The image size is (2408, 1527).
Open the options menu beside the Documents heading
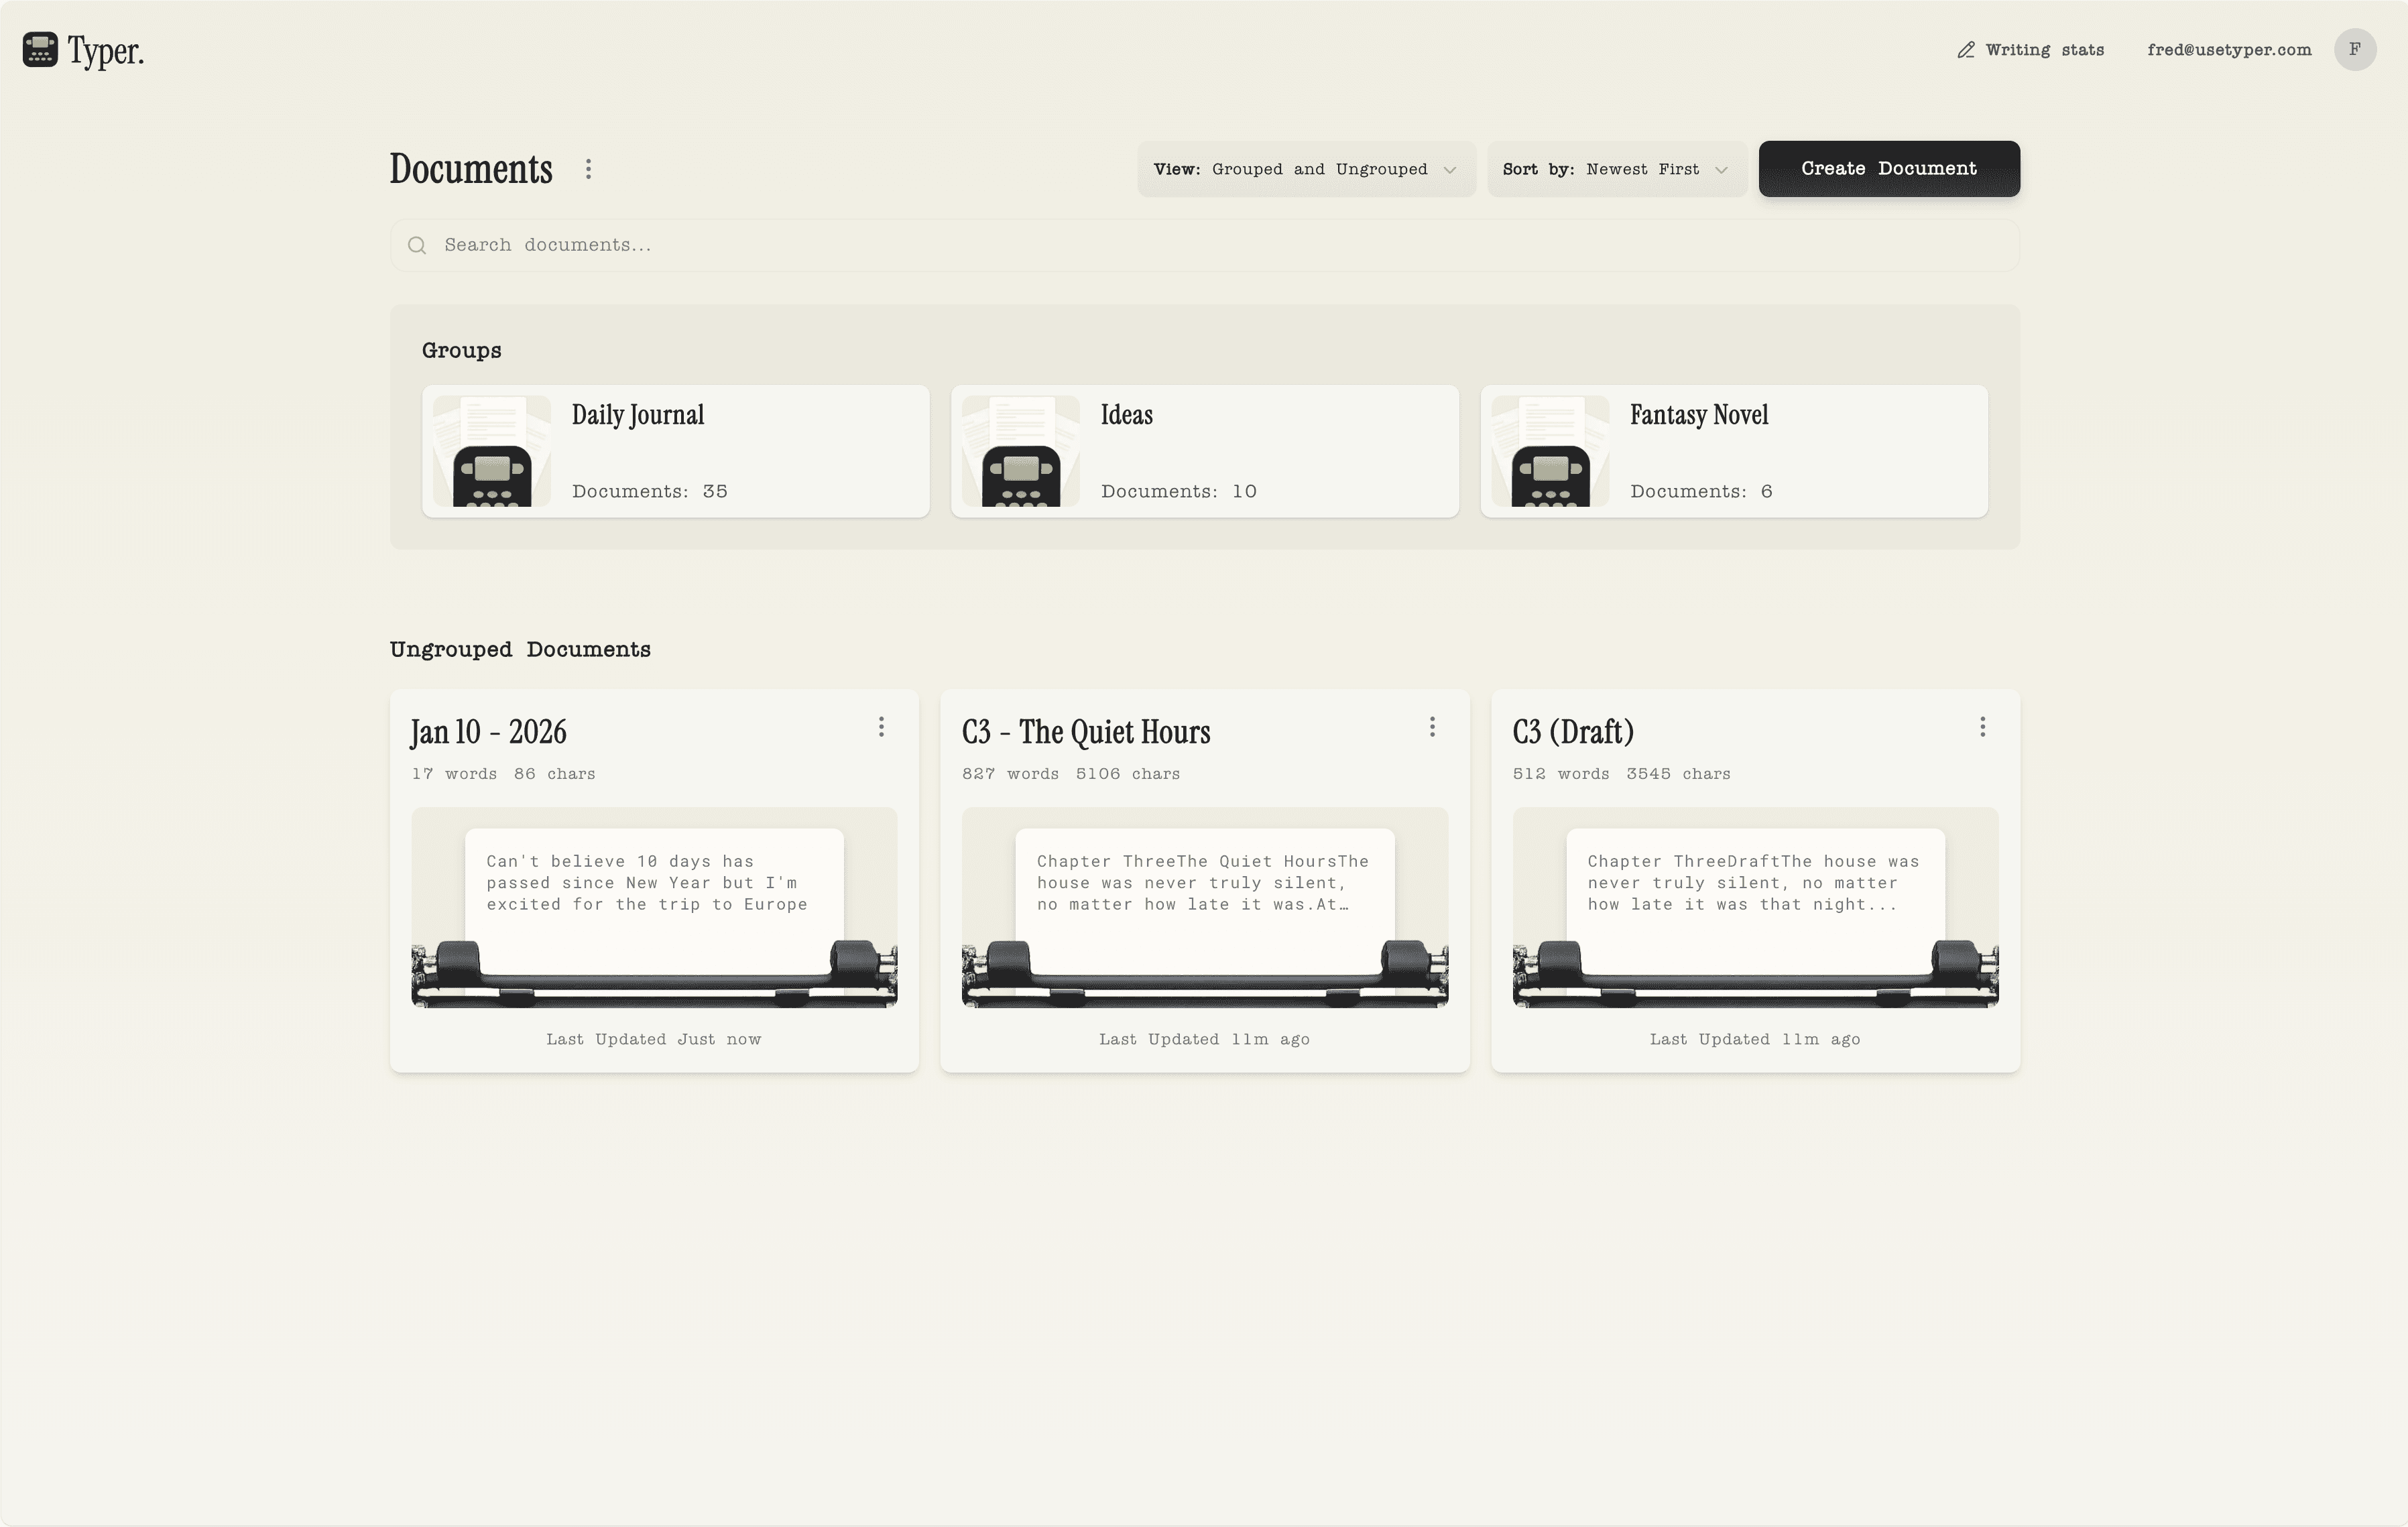(x=588, y=169)
